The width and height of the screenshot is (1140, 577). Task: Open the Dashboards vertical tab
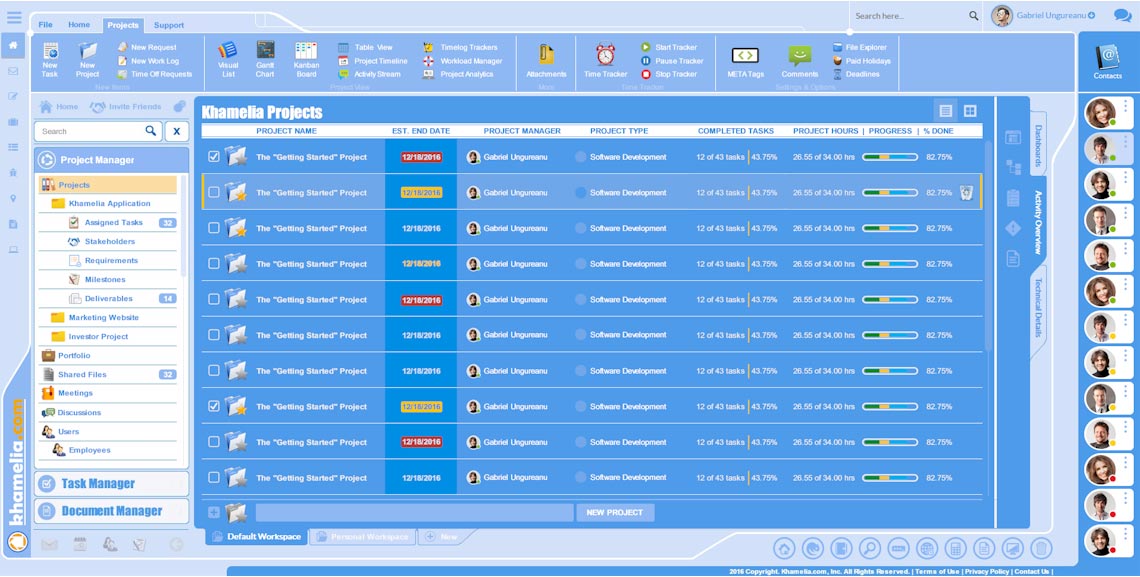(1038, 144)
